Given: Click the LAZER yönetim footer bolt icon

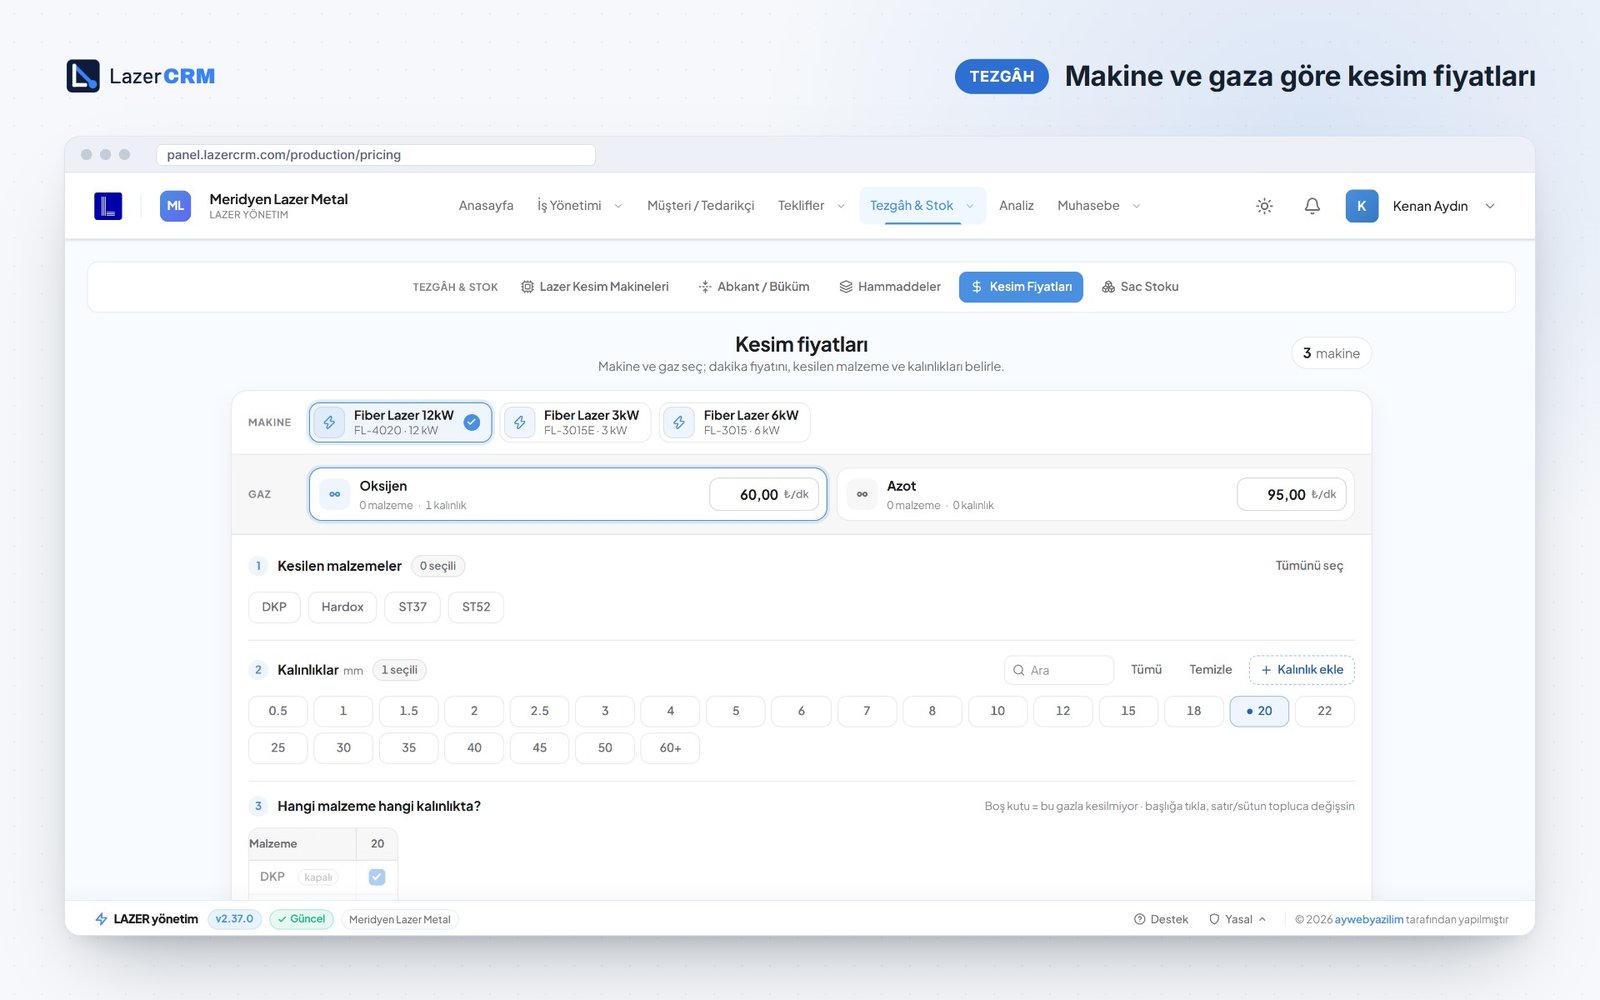Looking at the screenshot, I should (x=101, y=919).
